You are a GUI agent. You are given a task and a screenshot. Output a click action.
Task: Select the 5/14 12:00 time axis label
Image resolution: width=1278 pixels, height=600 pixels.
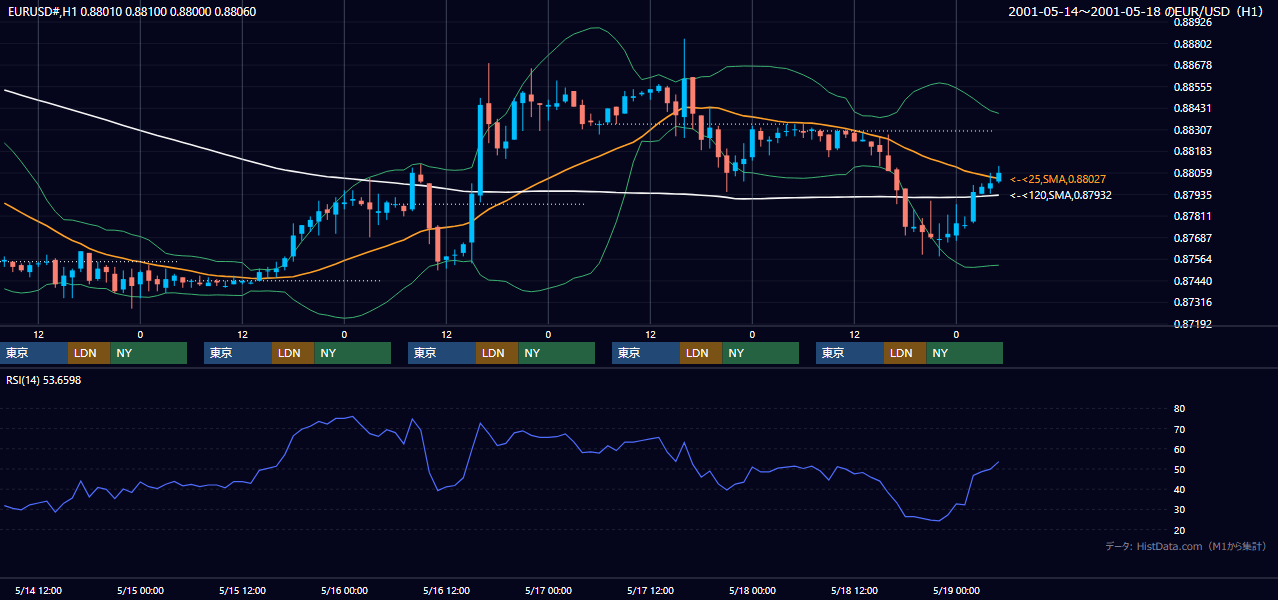click(38, 590)
